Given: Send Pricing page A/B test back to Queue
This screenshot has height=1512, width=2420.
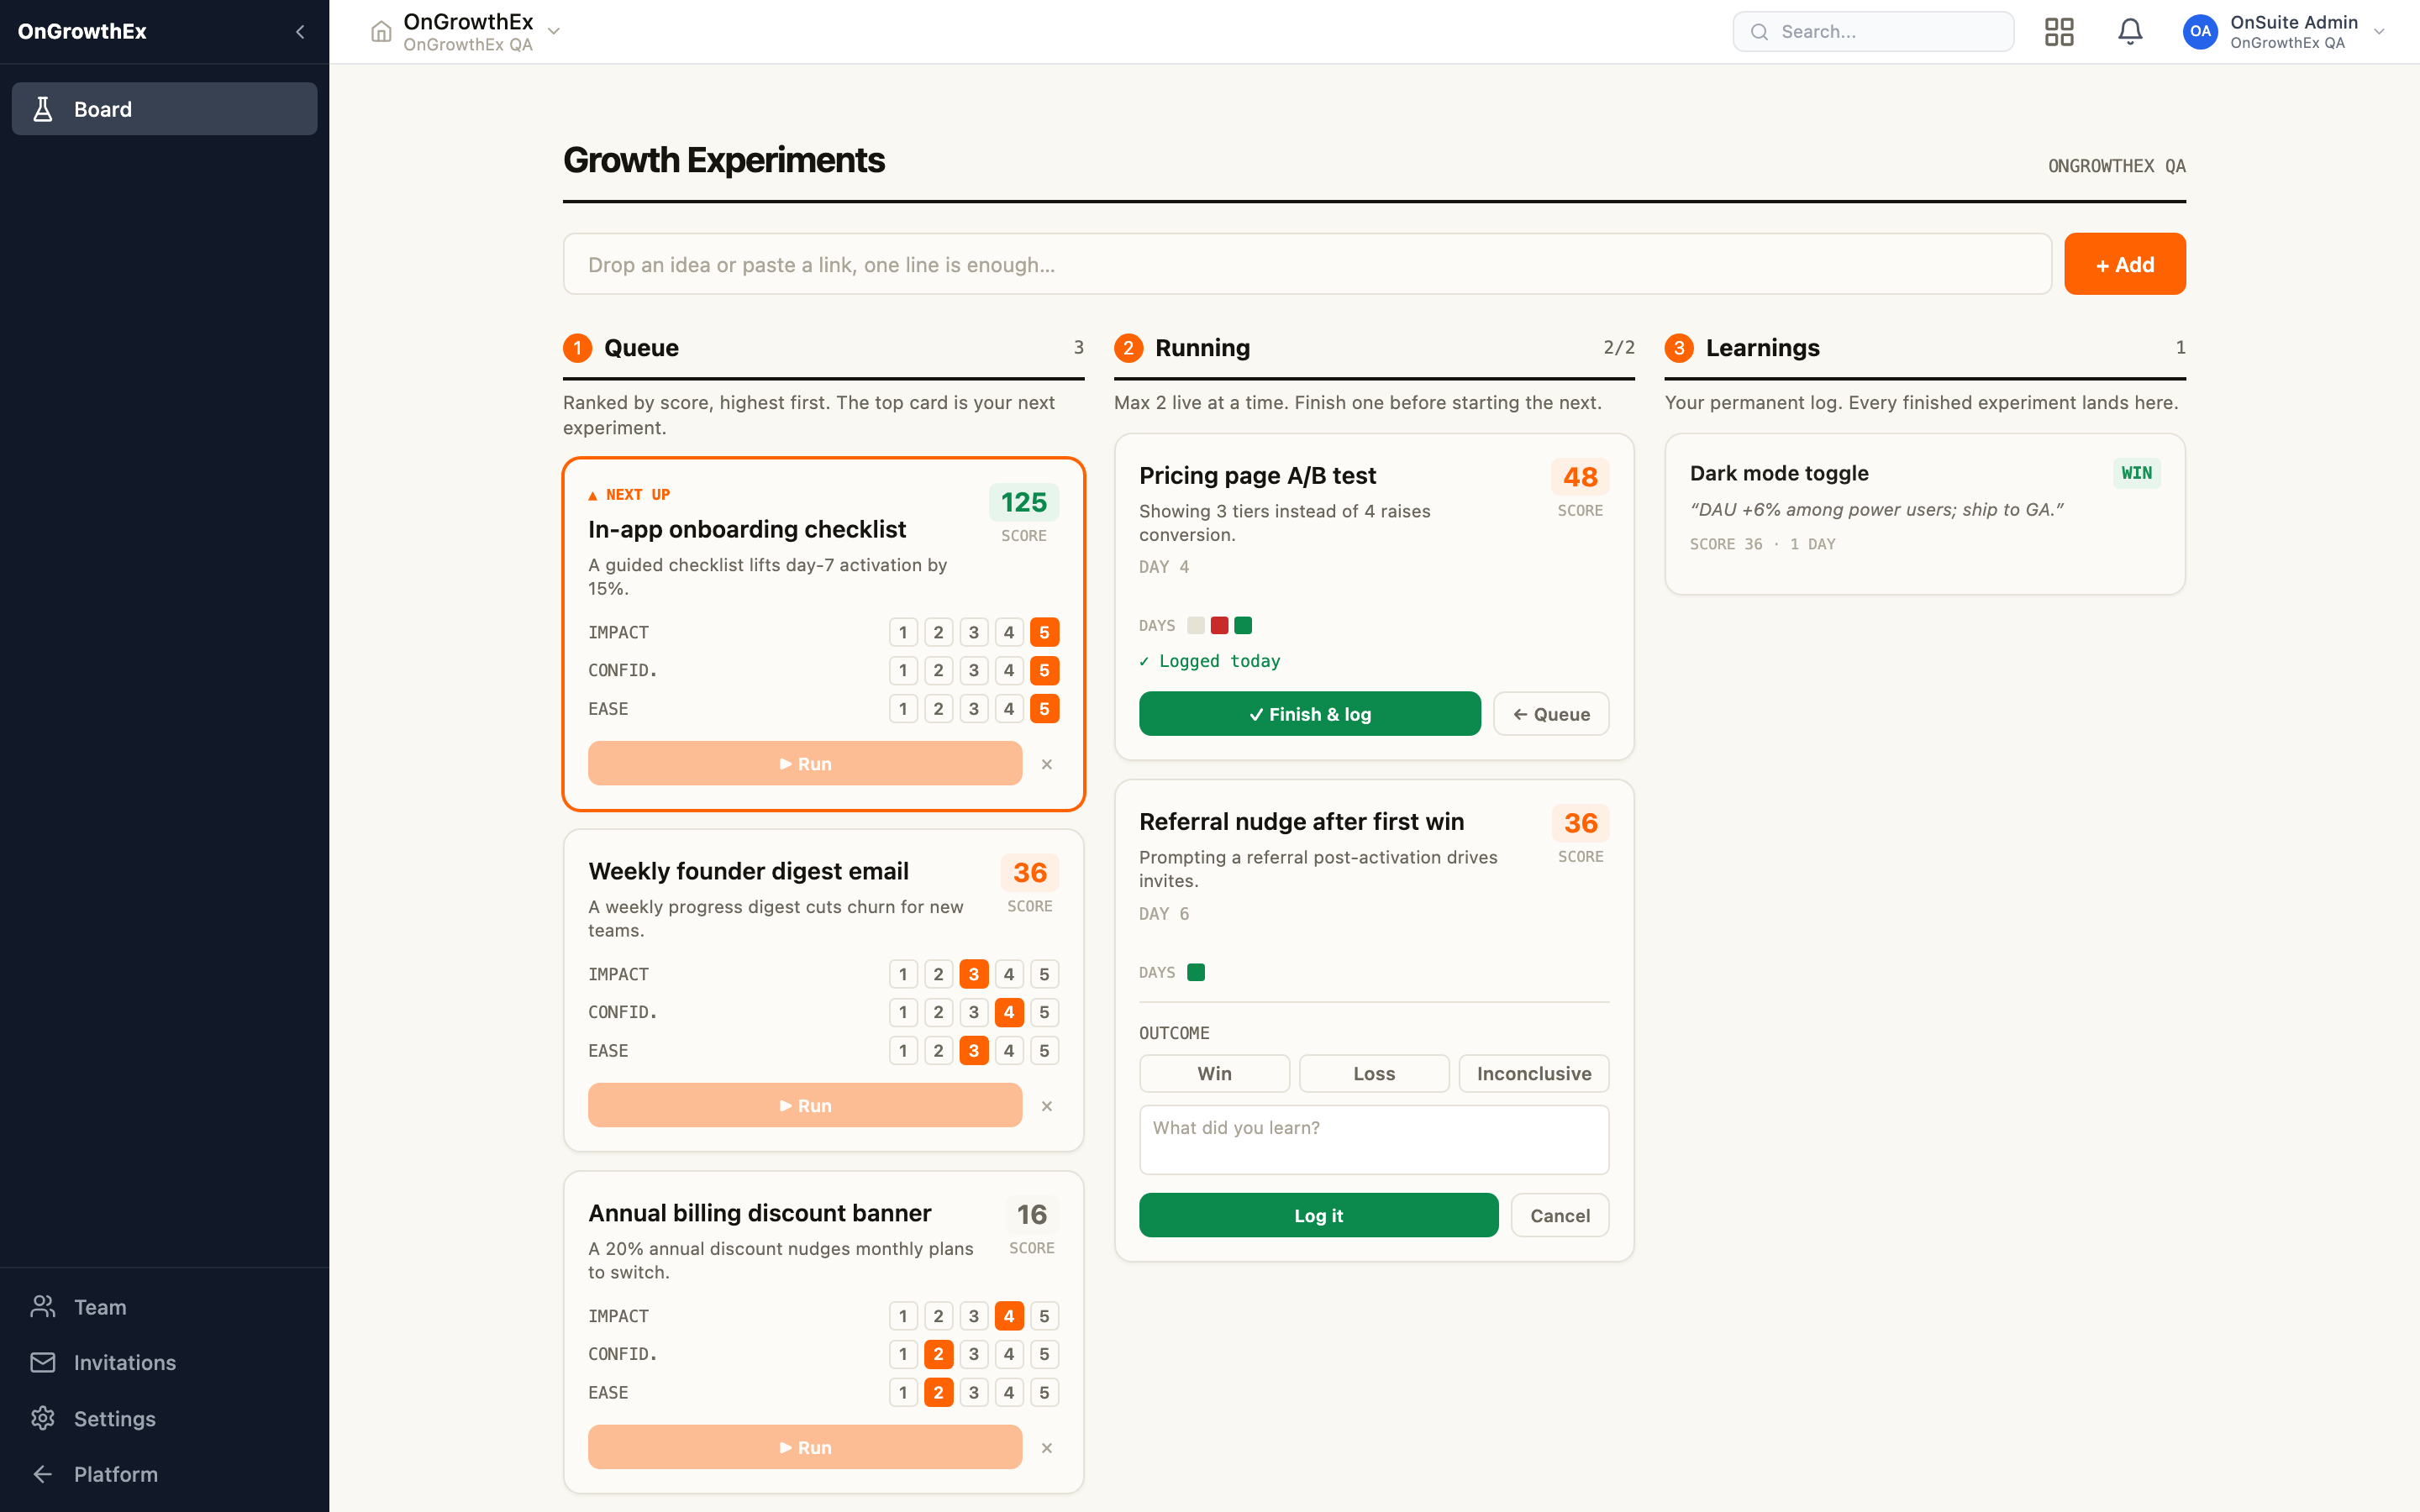Looking at the screenshot, I should tap(1551, 714).
